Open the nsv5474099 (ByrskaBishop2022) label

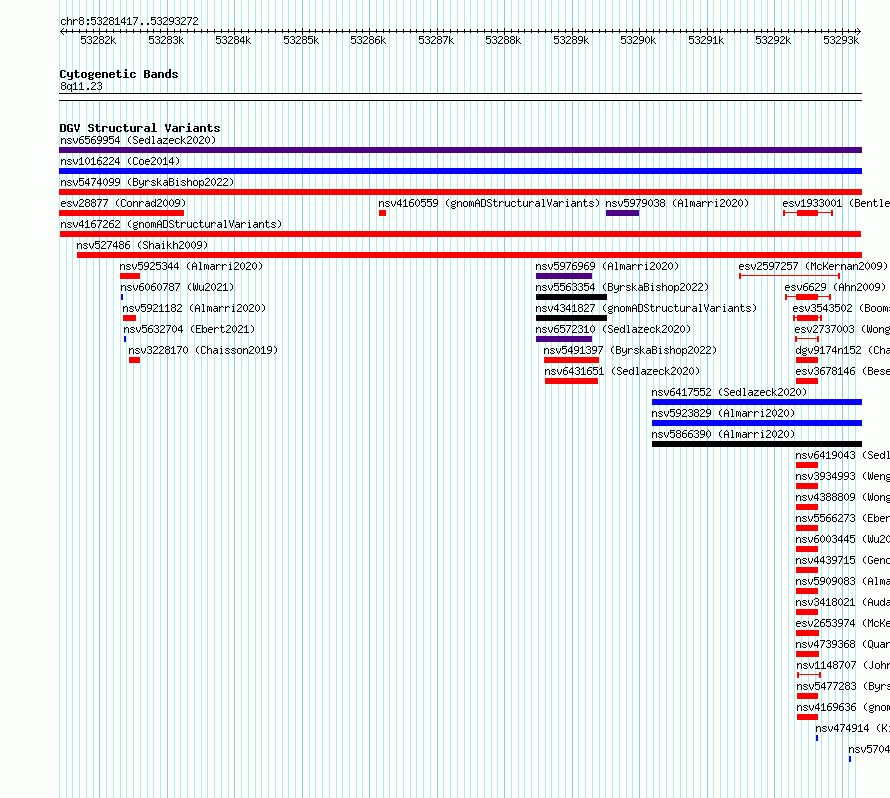tap(147, 182)
